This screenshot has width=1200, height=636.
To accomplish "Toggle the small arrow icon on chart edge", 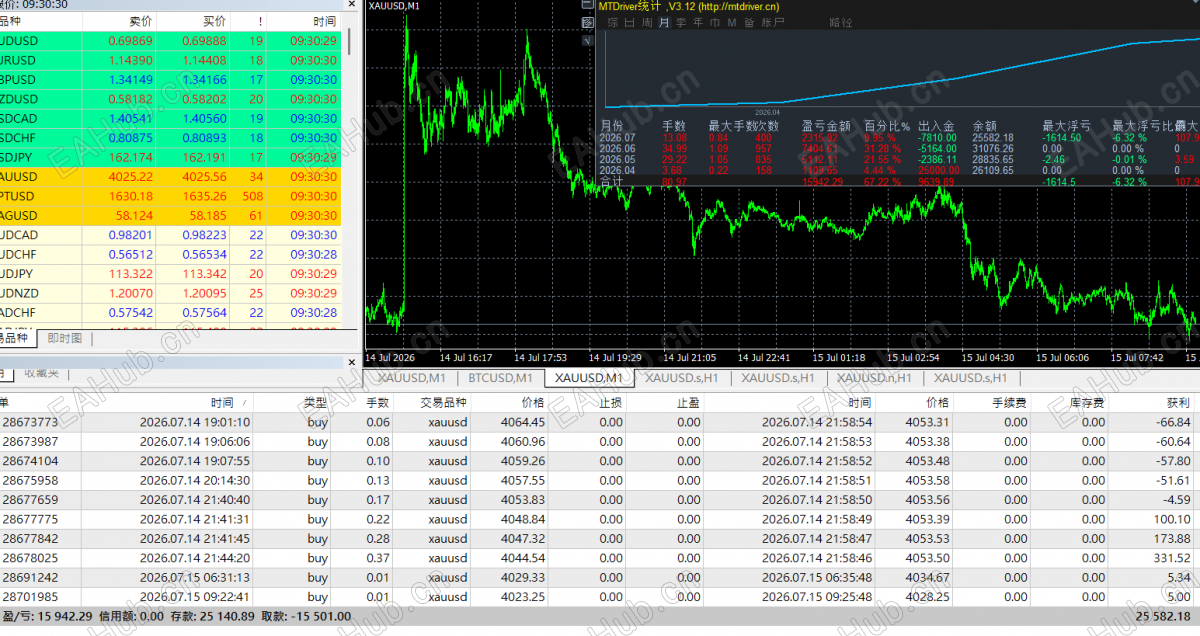I will 587,41.
